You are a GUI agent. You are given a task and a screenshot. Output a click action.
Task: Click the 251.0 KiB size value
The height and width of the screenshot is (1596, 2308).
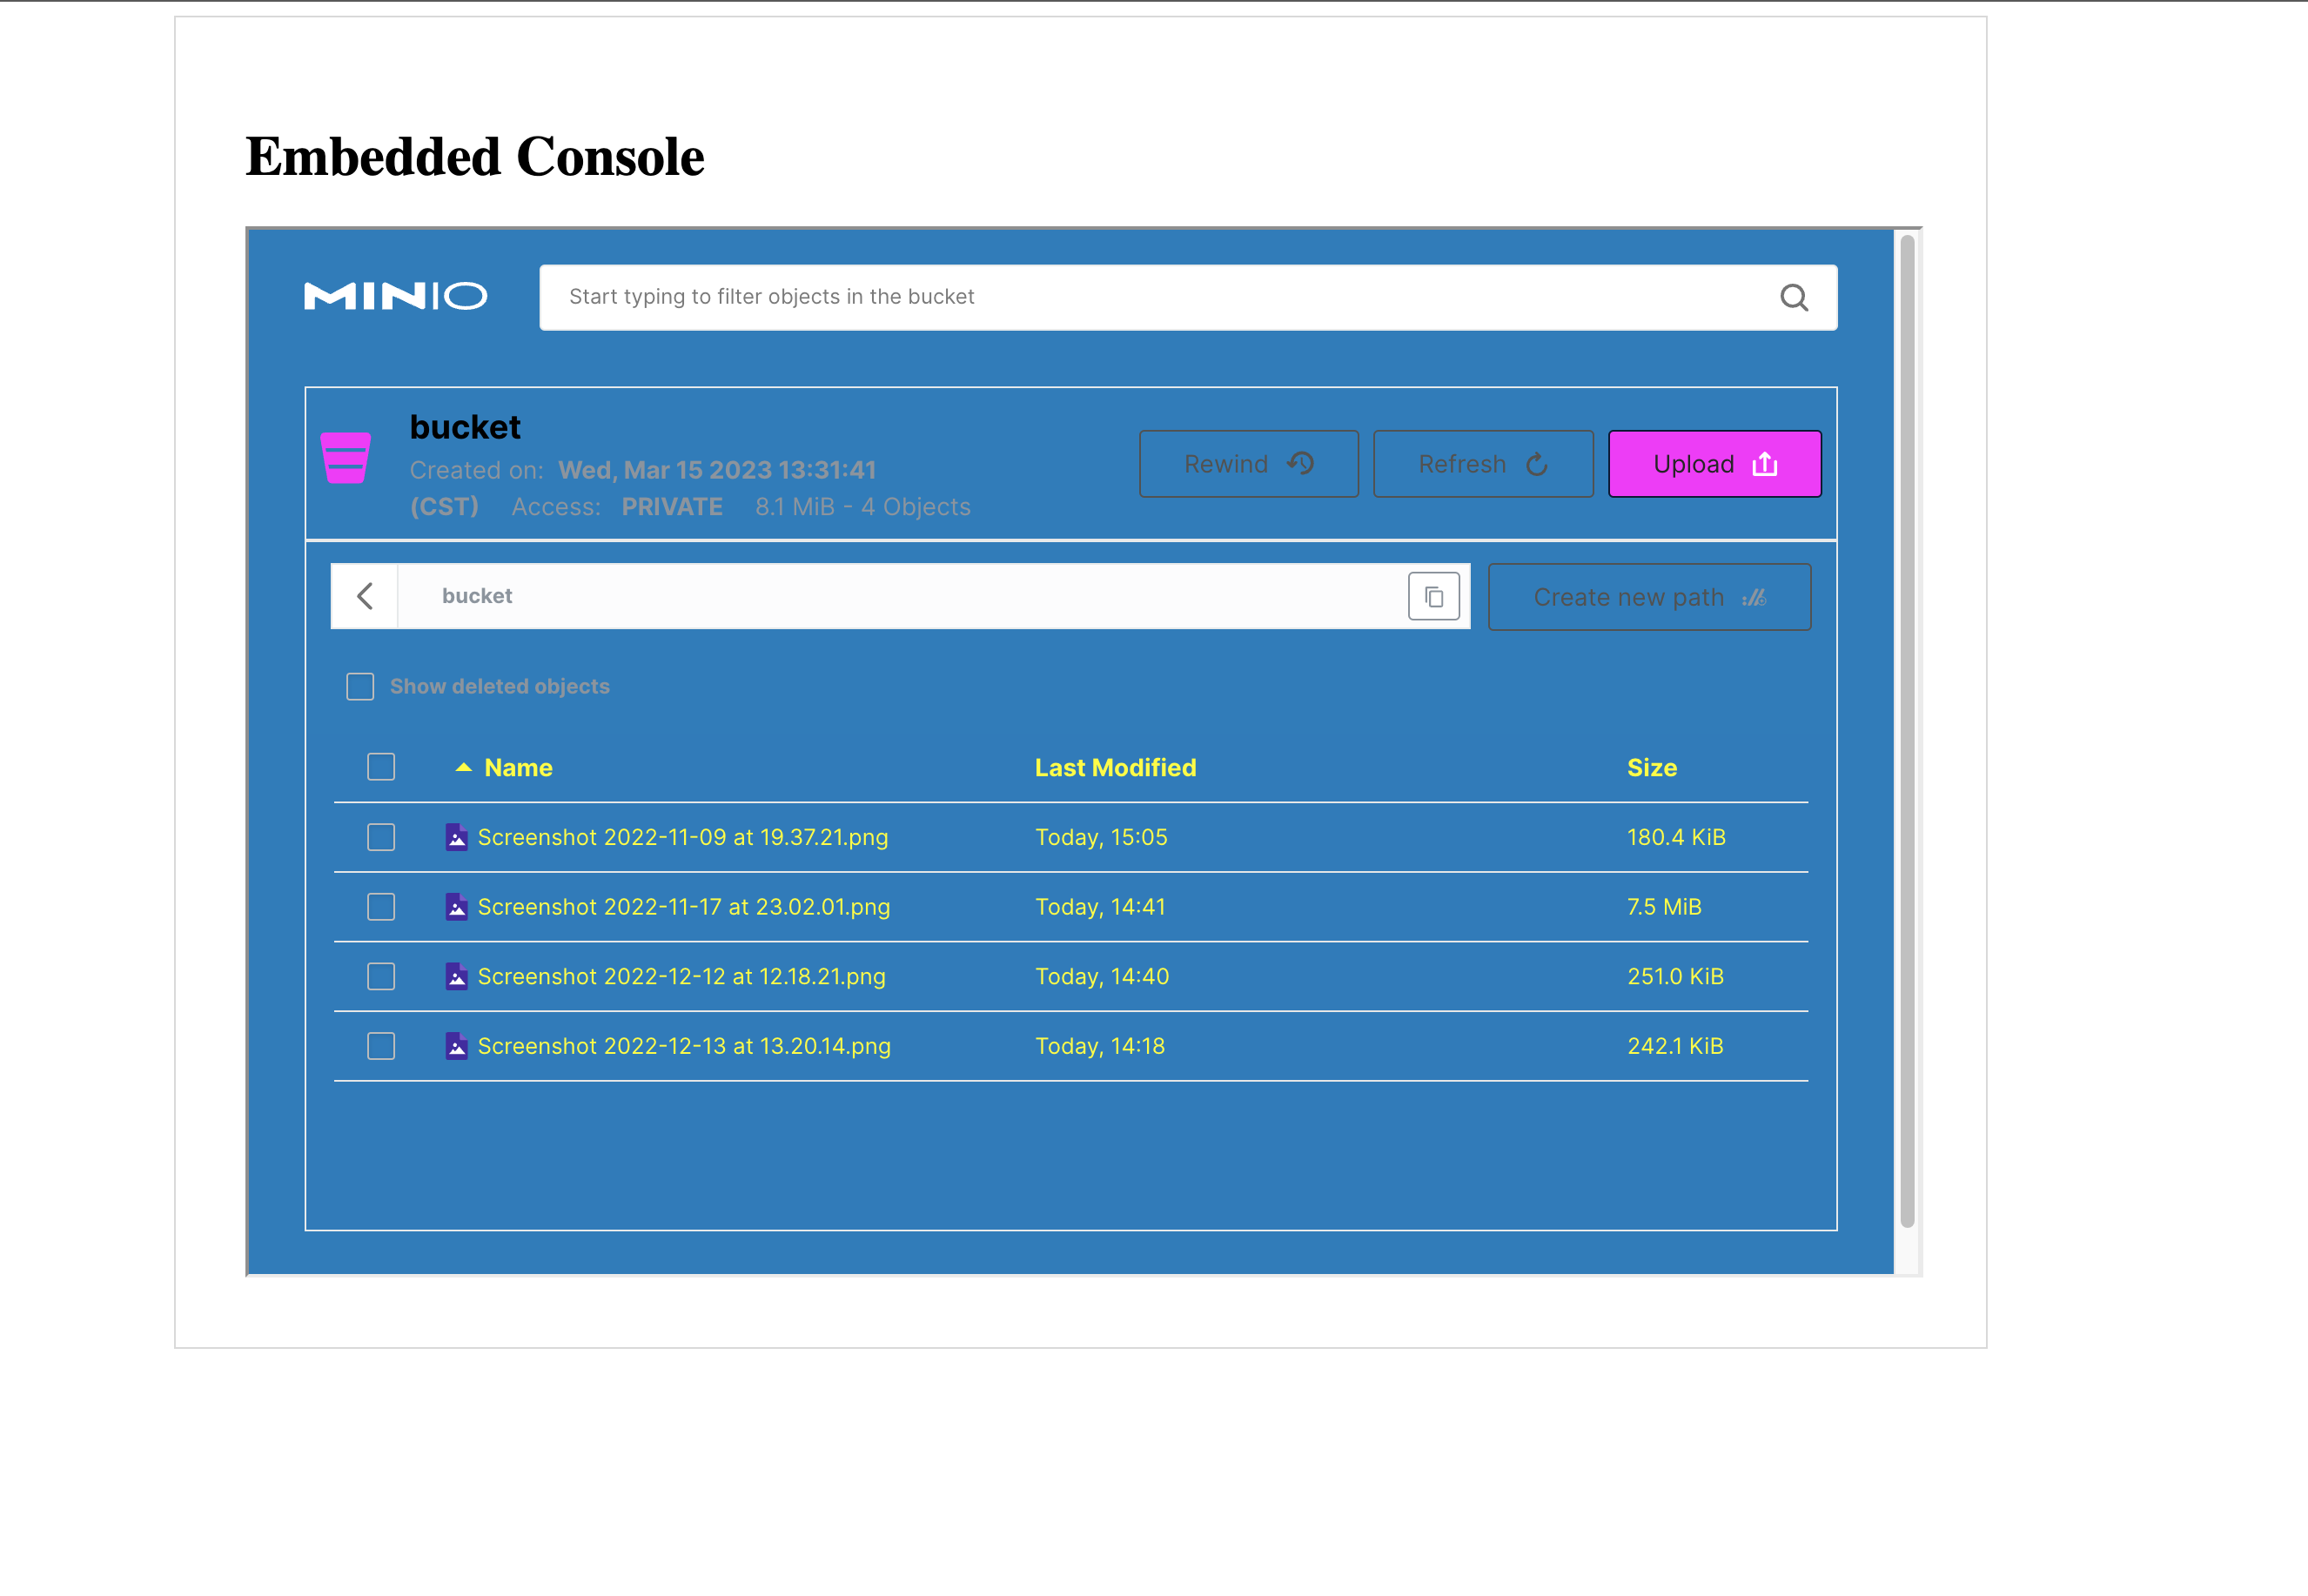coord(1675,977)
